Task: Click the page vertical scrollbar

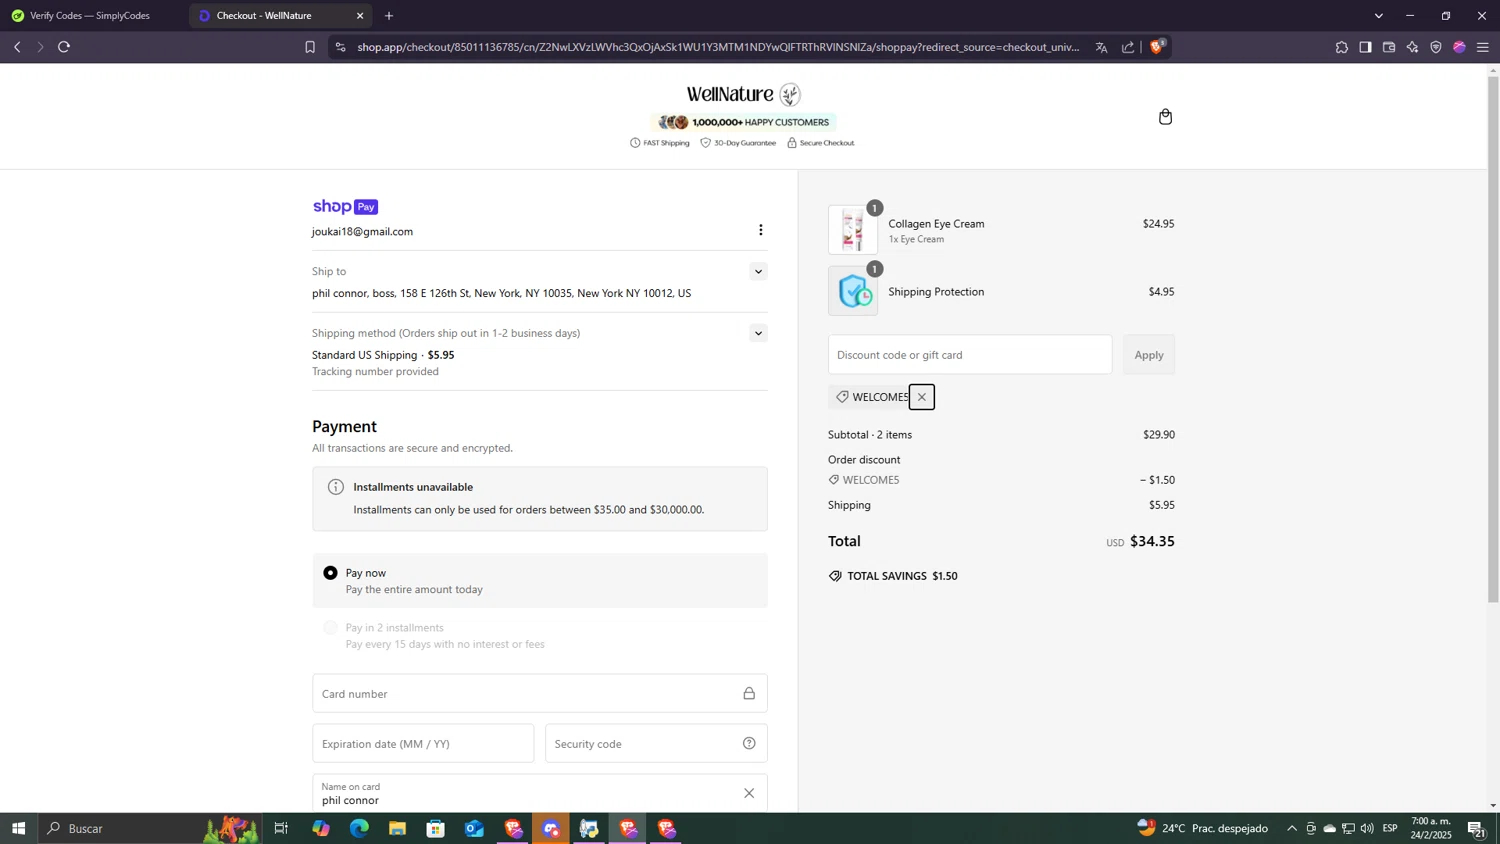Action: pyautogui.click(x=1493, y=340)
